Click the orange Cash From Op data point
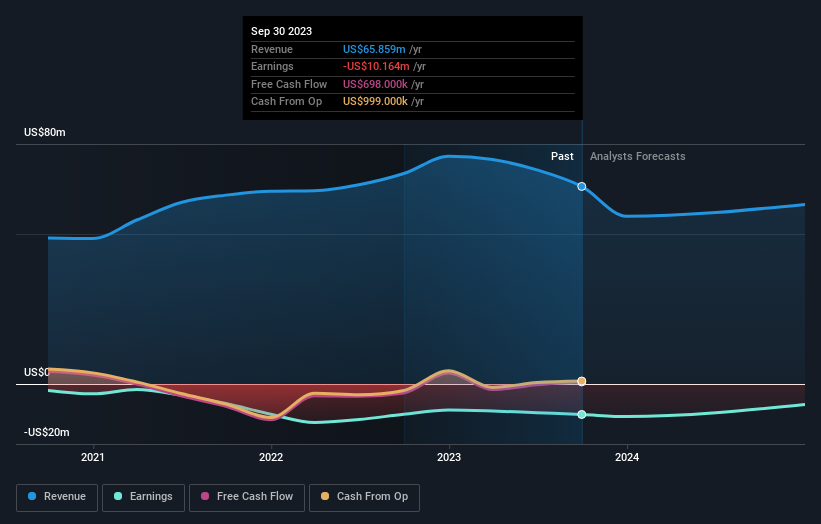The width and height of the screenshot is (821, 524). (x=582, y=381)
